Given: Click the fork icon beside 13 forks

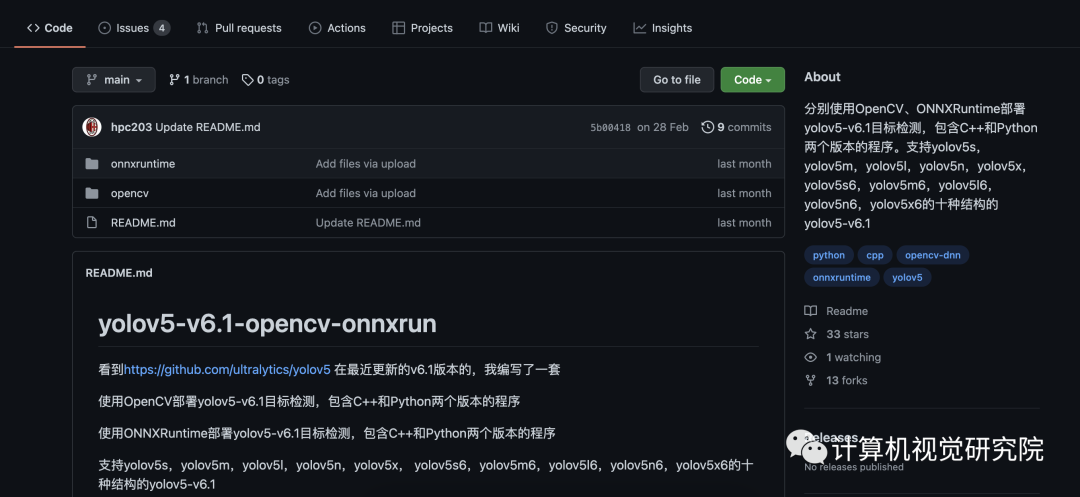Looking at the screenshot, I should [x=811, y=381].
